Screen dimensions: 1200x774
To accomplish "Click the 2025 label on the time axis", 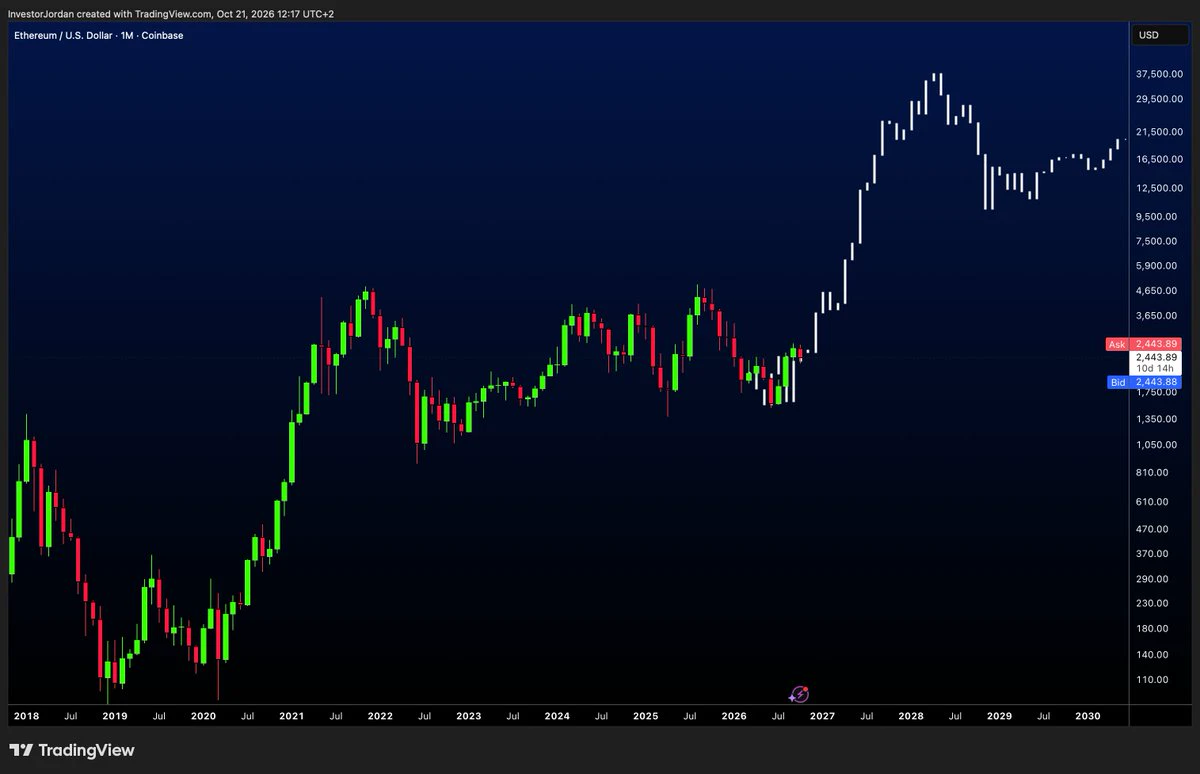I will coord(645,717).
